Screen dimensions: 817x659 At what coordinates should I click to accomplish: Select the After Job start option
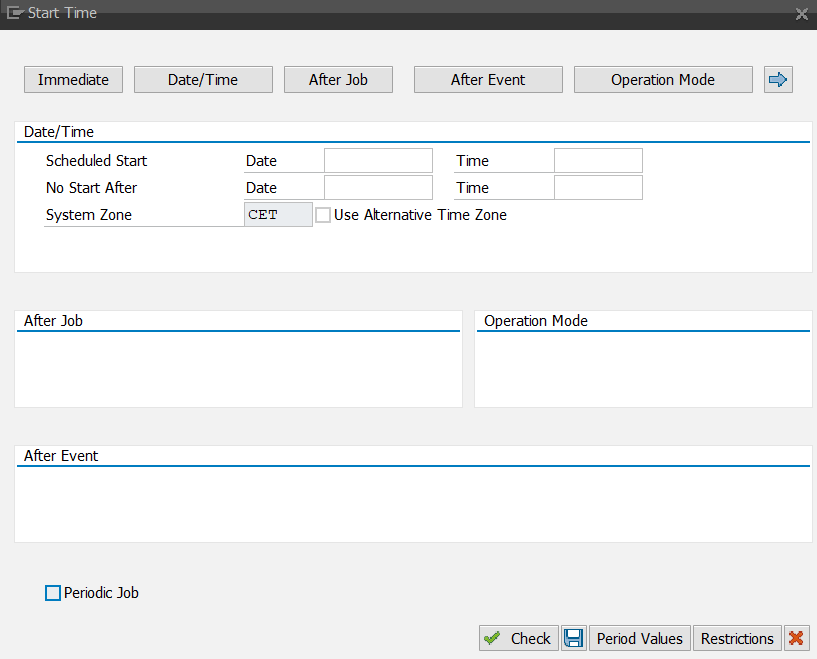(338, 79)
